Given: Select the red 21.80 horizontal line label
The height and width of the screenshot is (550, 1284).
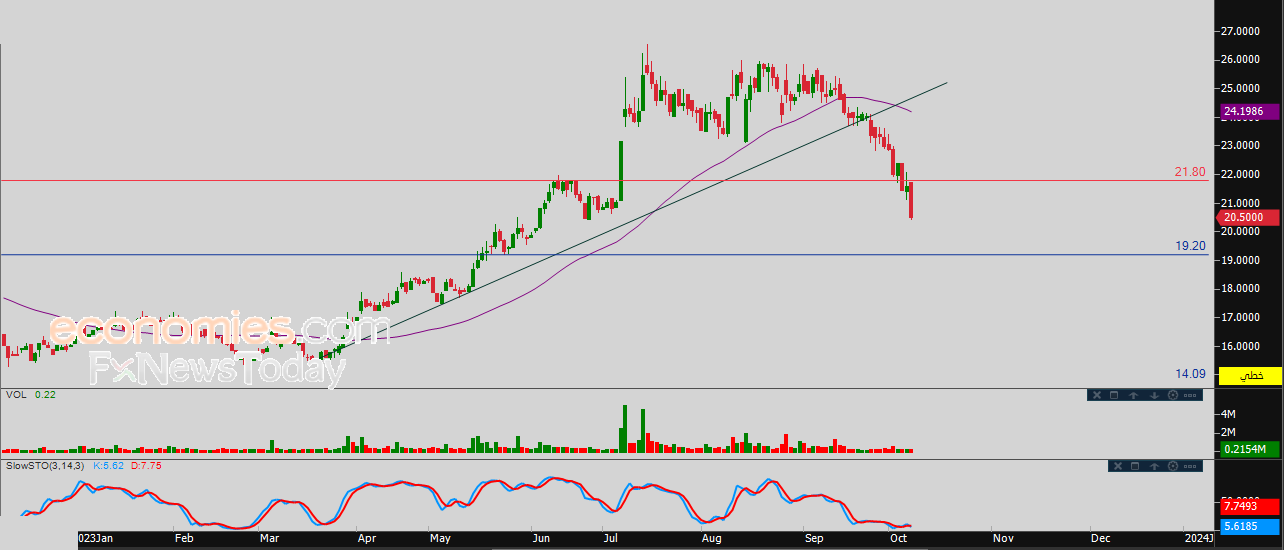Looking at the screenshot, I should pos(1189,172).
